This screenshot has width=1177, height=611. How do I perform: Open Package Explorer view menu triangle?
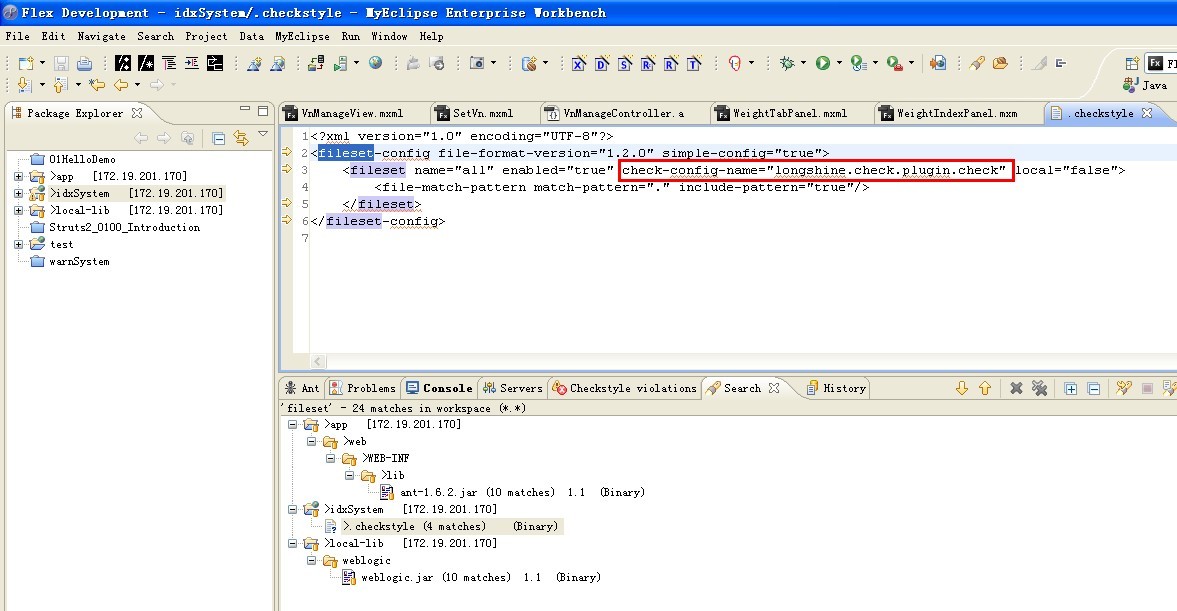(263, 134)
